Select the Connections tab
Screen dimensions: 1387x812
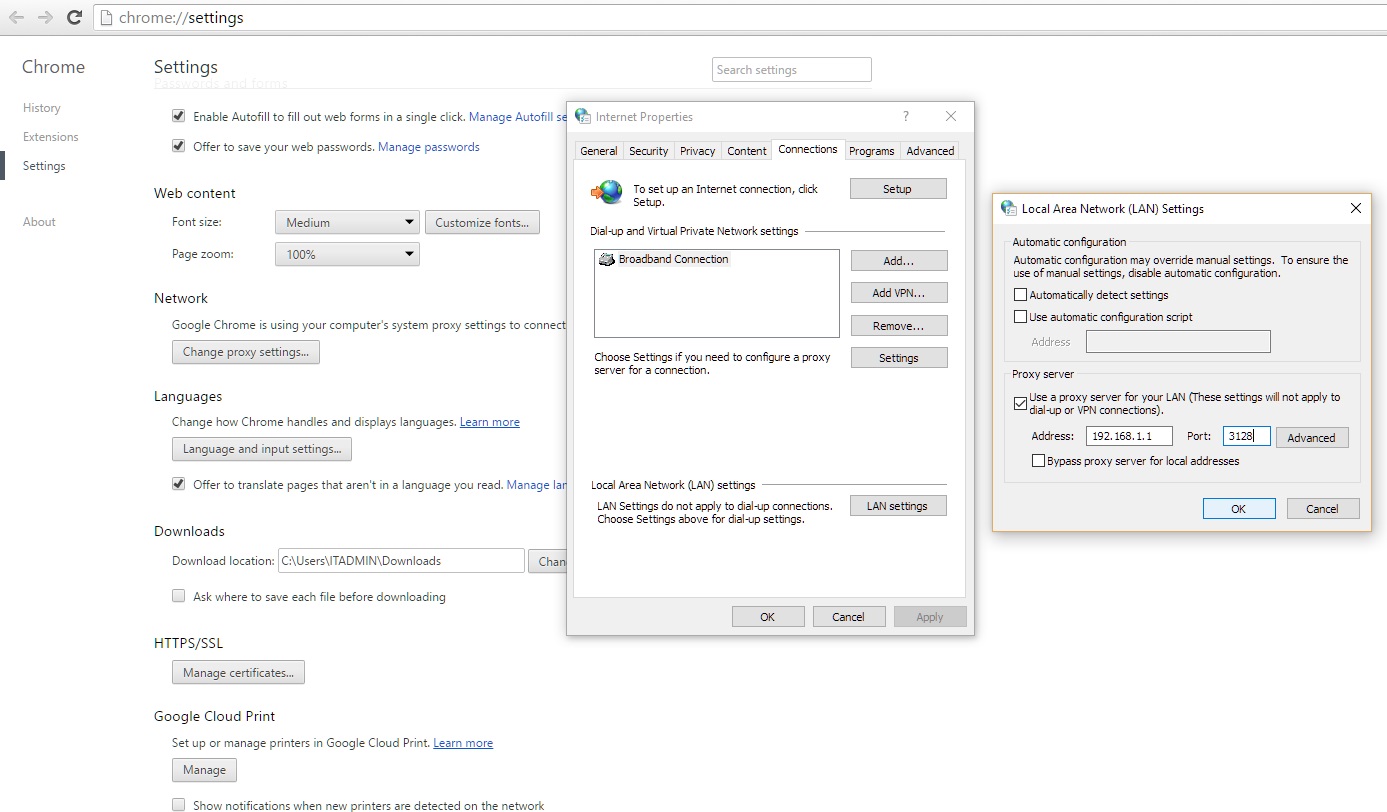click(808, 149)
